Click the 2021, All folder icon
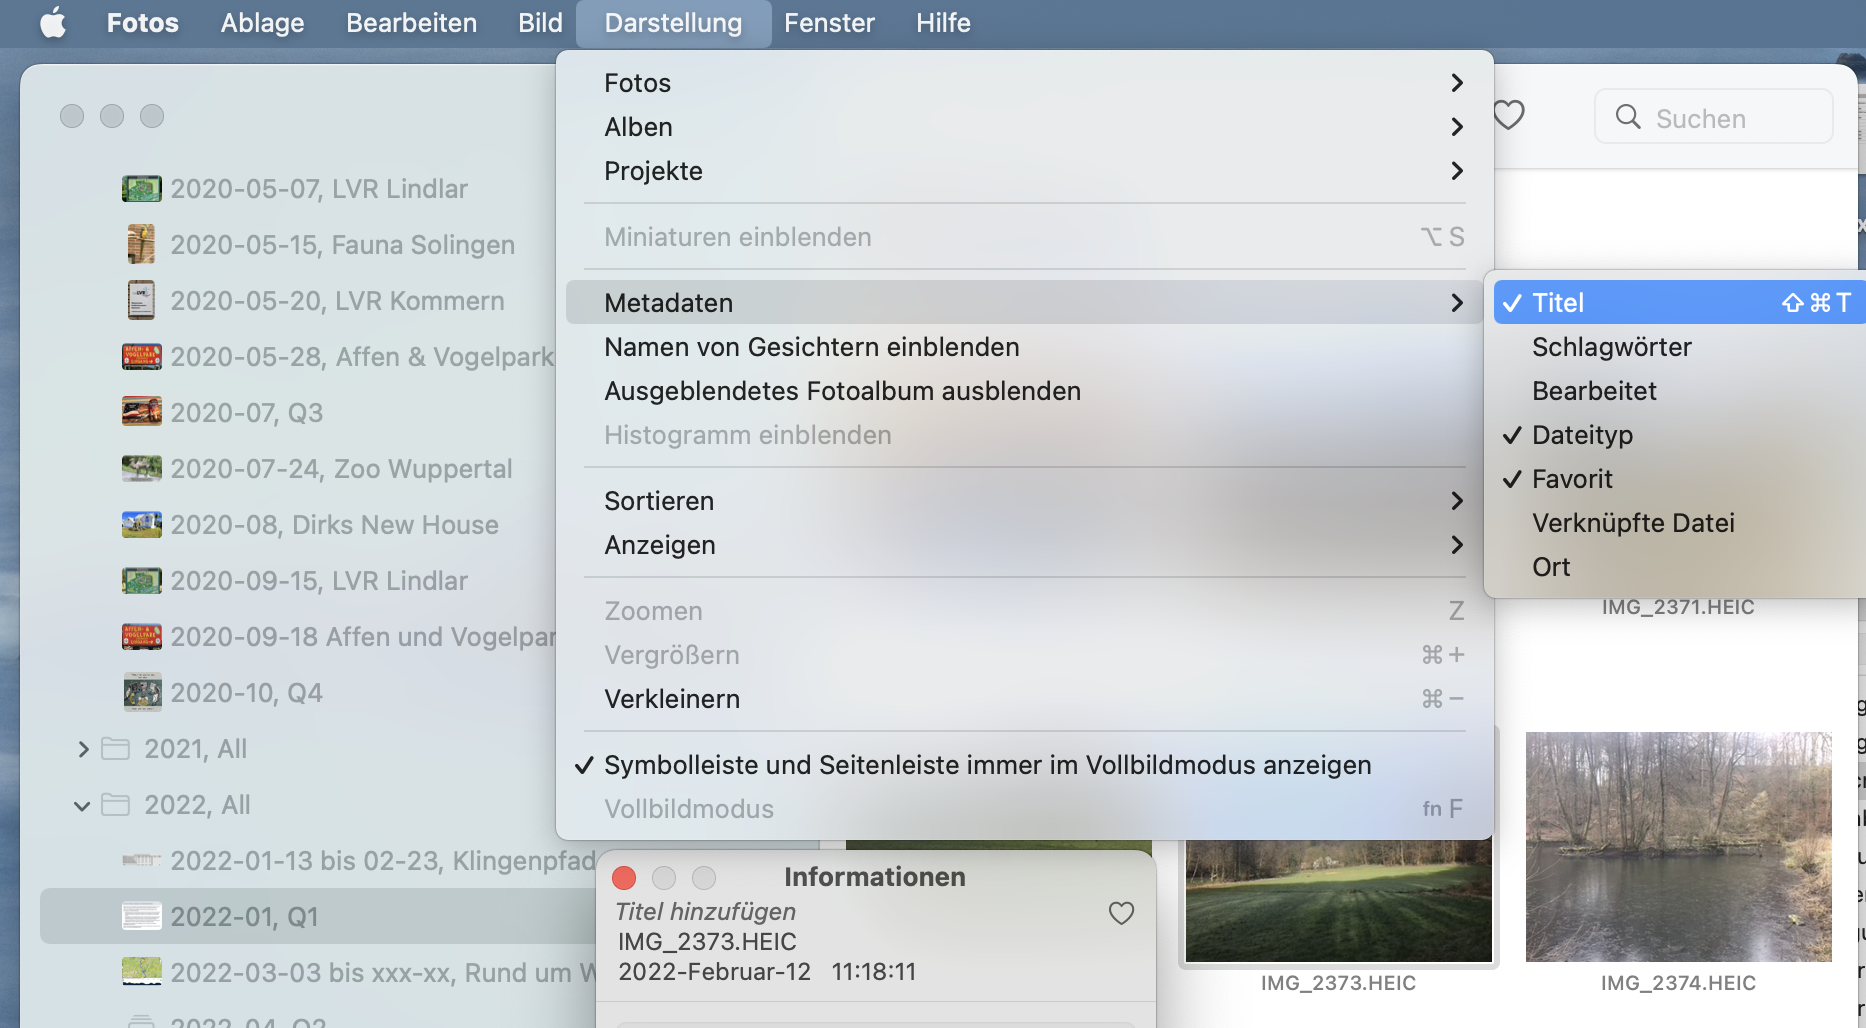 pos(116,749)
